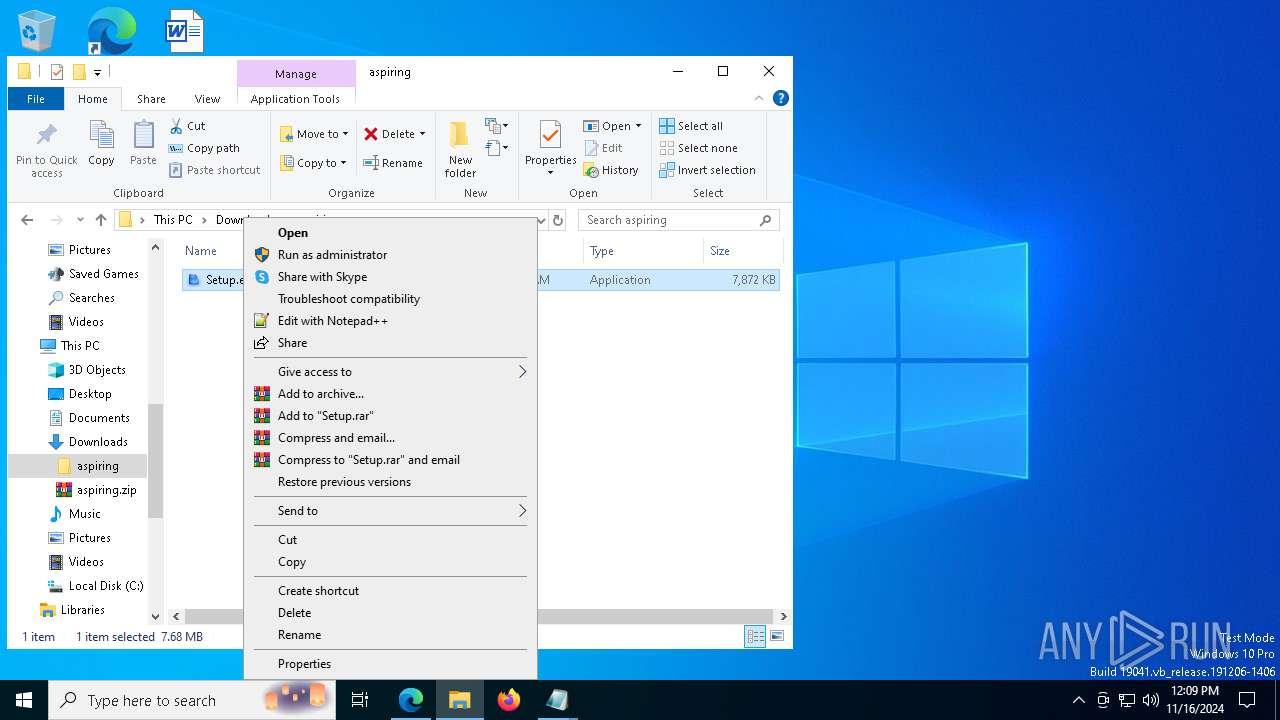Open the Move to dropdown

pos(314,134)
